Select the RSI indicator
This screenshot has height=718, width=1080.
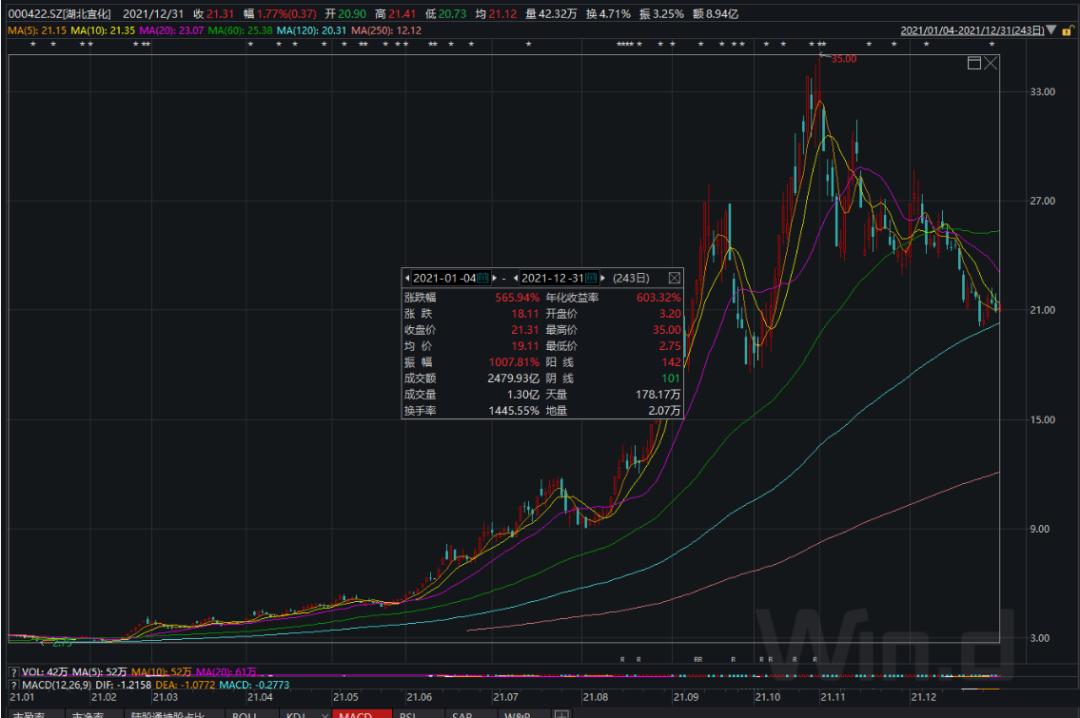pyautogui.click(x=406, y=715)
